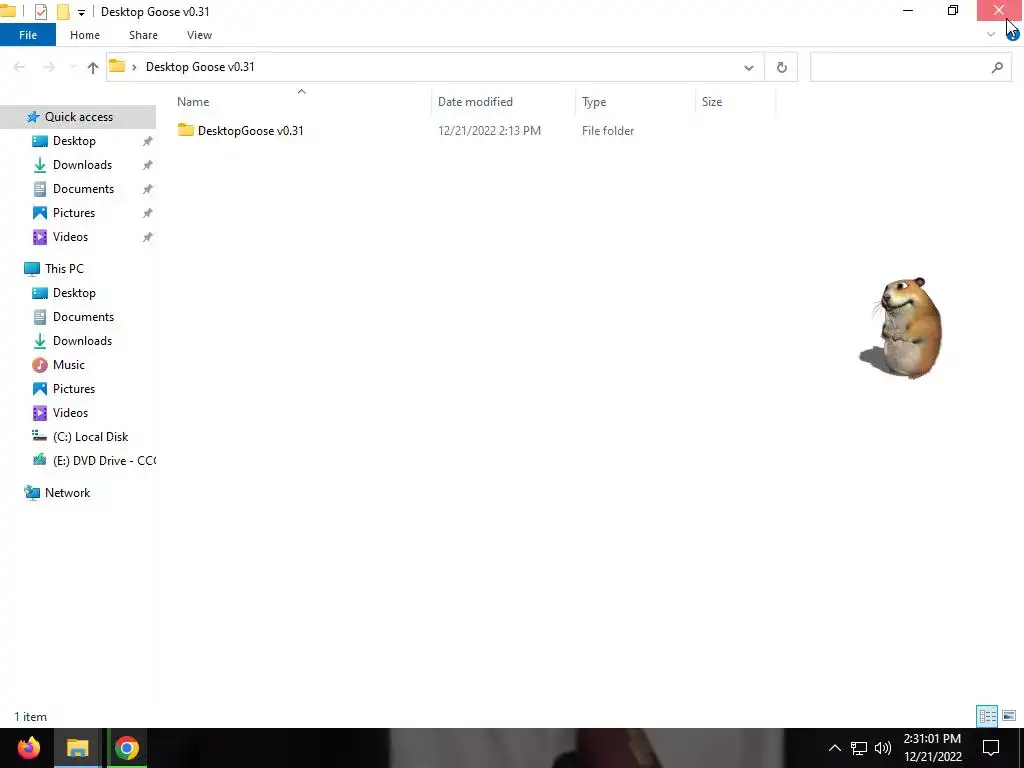
Task: Open Pictures under This PC
Action: tap(74, 389)
